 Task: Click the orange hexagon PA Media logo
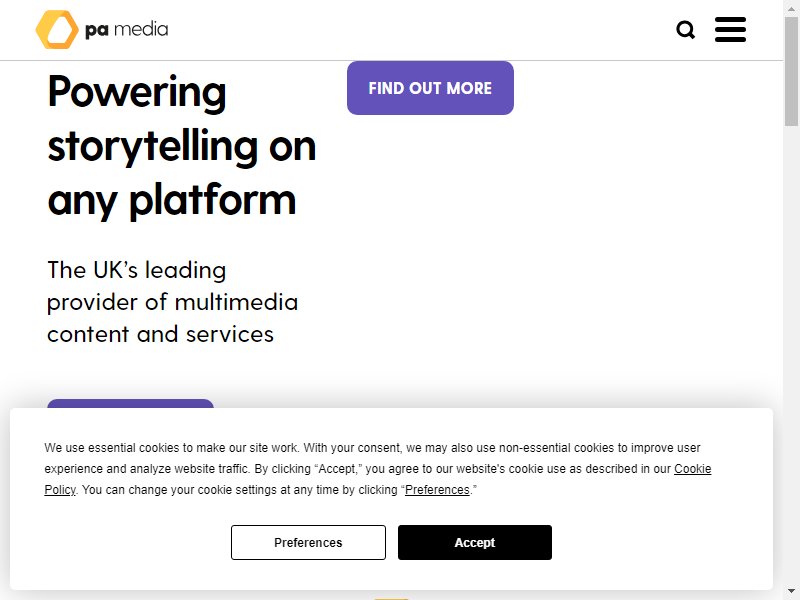[x=57, y=30]
